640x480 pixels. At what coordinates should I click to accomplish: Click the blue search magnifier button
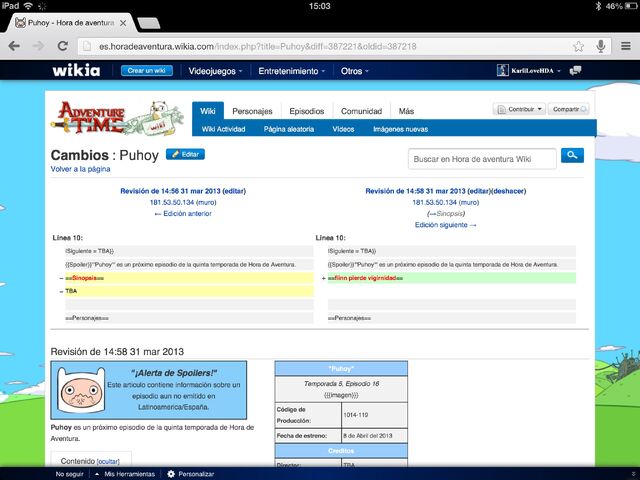click(572, 156)
